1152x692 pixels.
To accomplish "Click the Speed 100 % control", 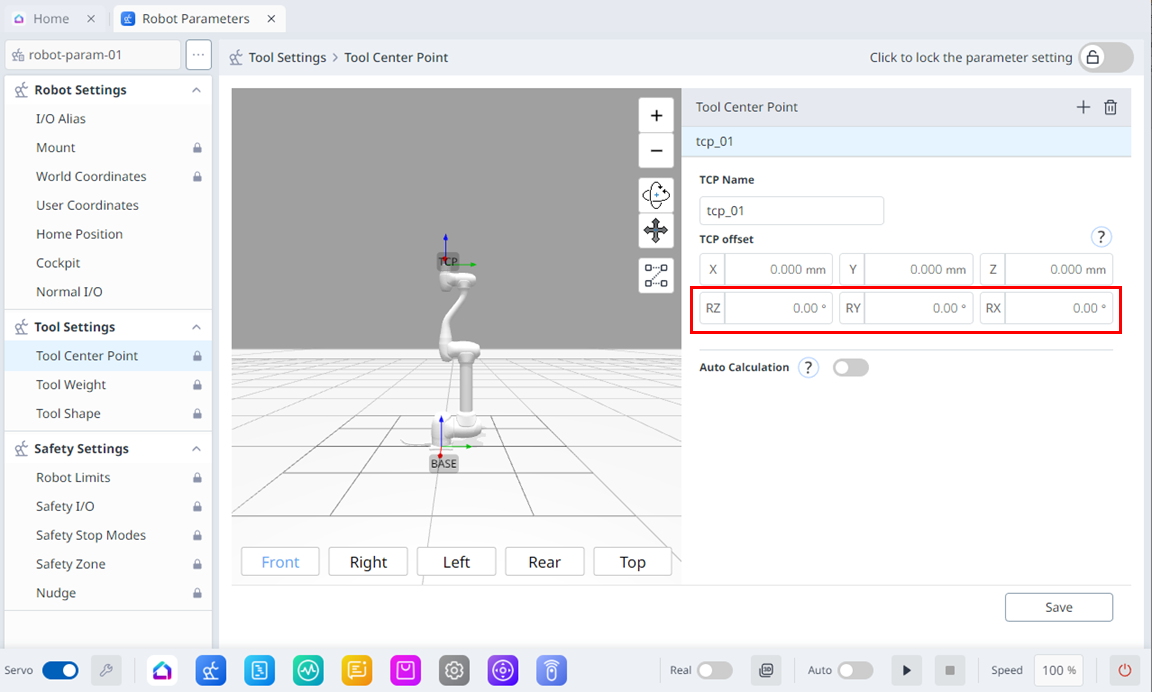I will pos(1058,670).
